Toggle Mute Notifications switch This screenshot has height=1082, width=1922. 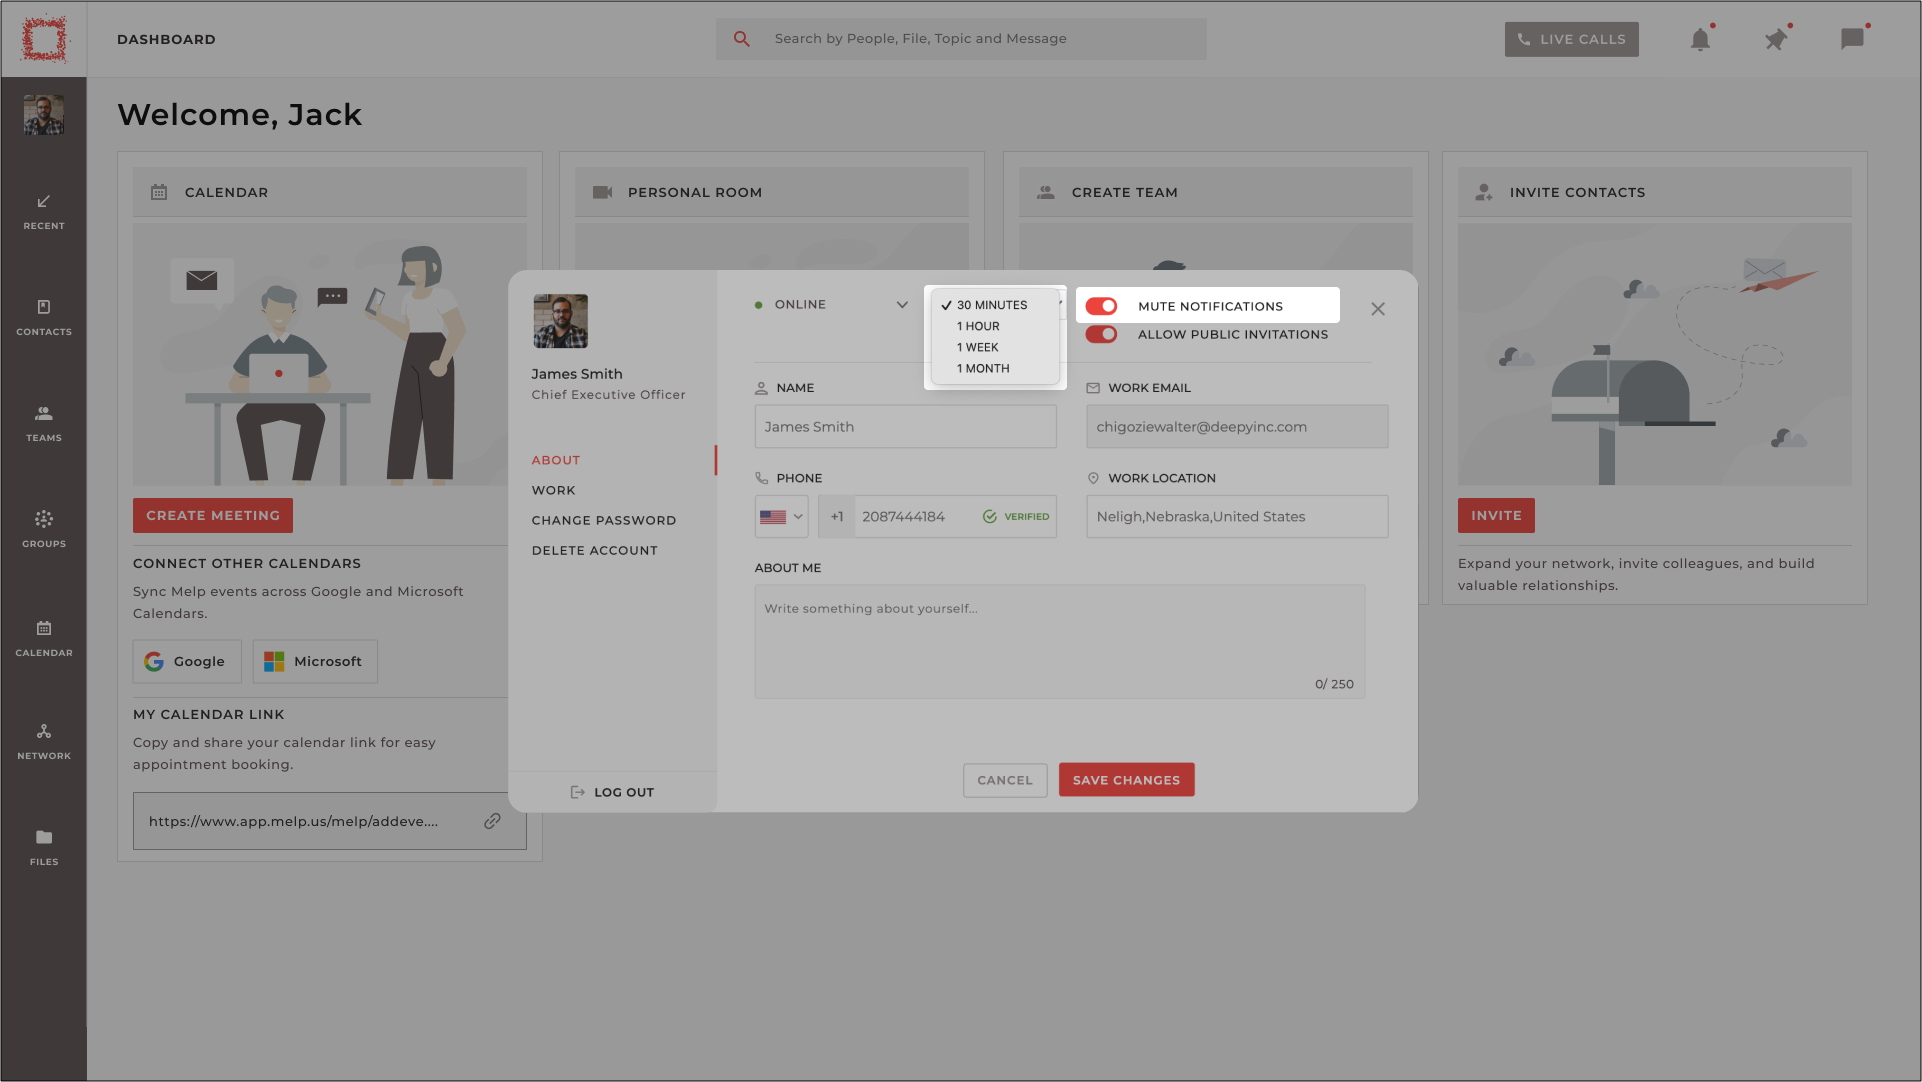click(x=1101, y=305)
